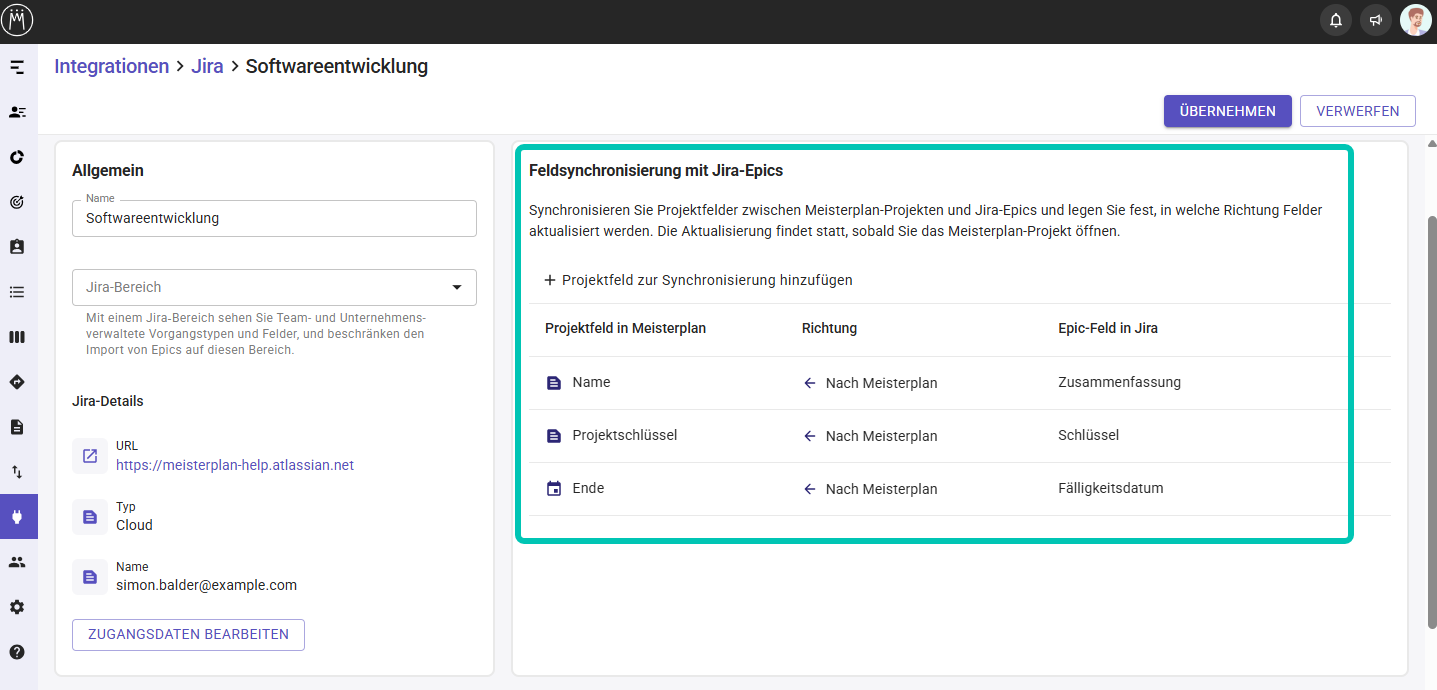Click the vertical page scrollbar
Image resolution: width=1437 pixels, height=690 pixels.
[1432, 421]
